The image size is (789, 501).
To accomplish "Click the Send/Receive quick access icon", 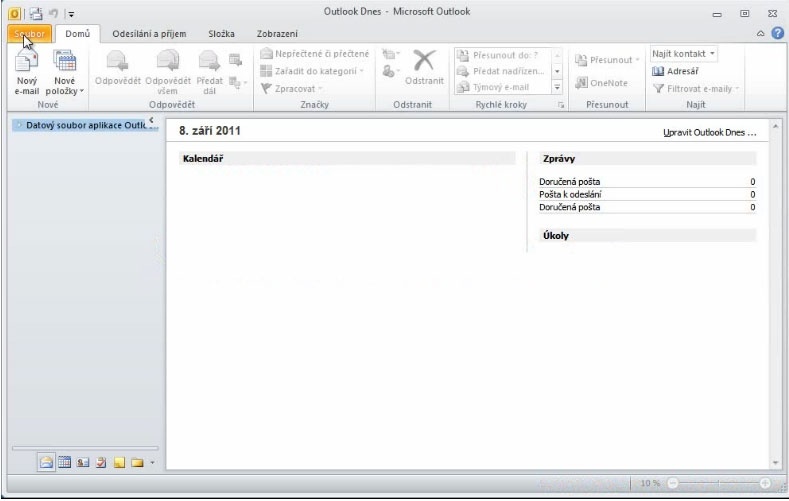I will pos(36,14).
